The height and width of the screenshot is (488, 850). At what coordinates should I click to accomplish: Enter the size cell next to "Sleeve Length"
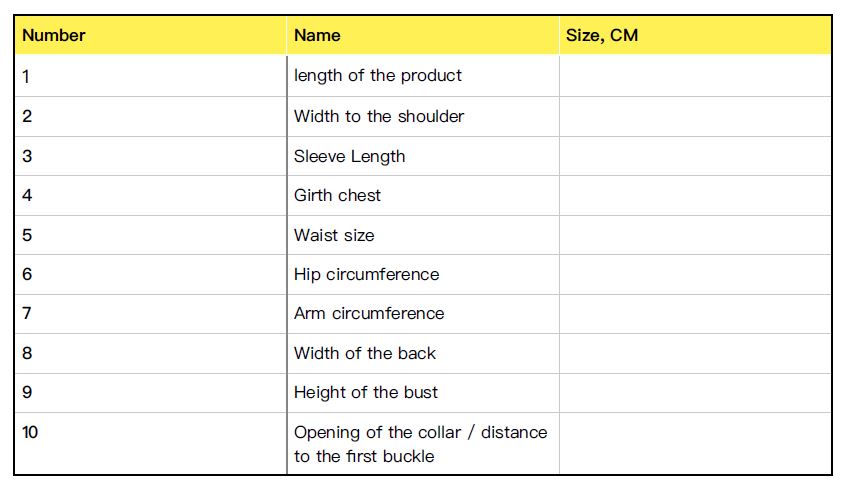tap(694, 156)
